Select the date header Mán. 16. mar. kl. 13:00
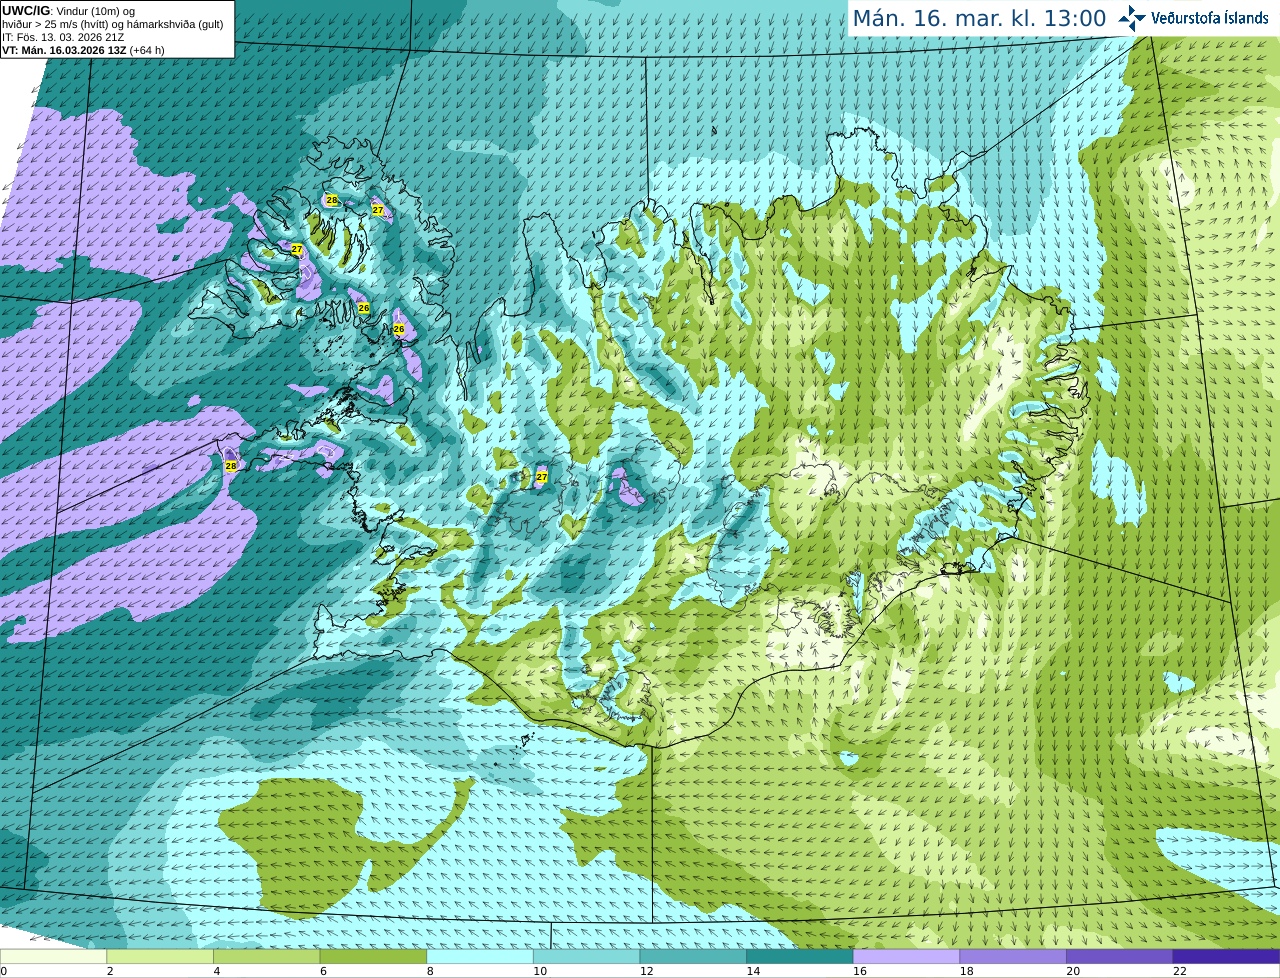 pyautogui.click(x=979, y=18)
